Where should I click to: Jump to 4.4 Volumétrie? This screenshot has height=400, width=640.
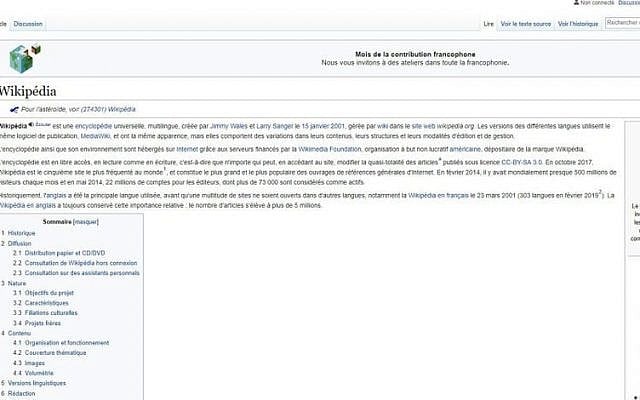[33, 373]
